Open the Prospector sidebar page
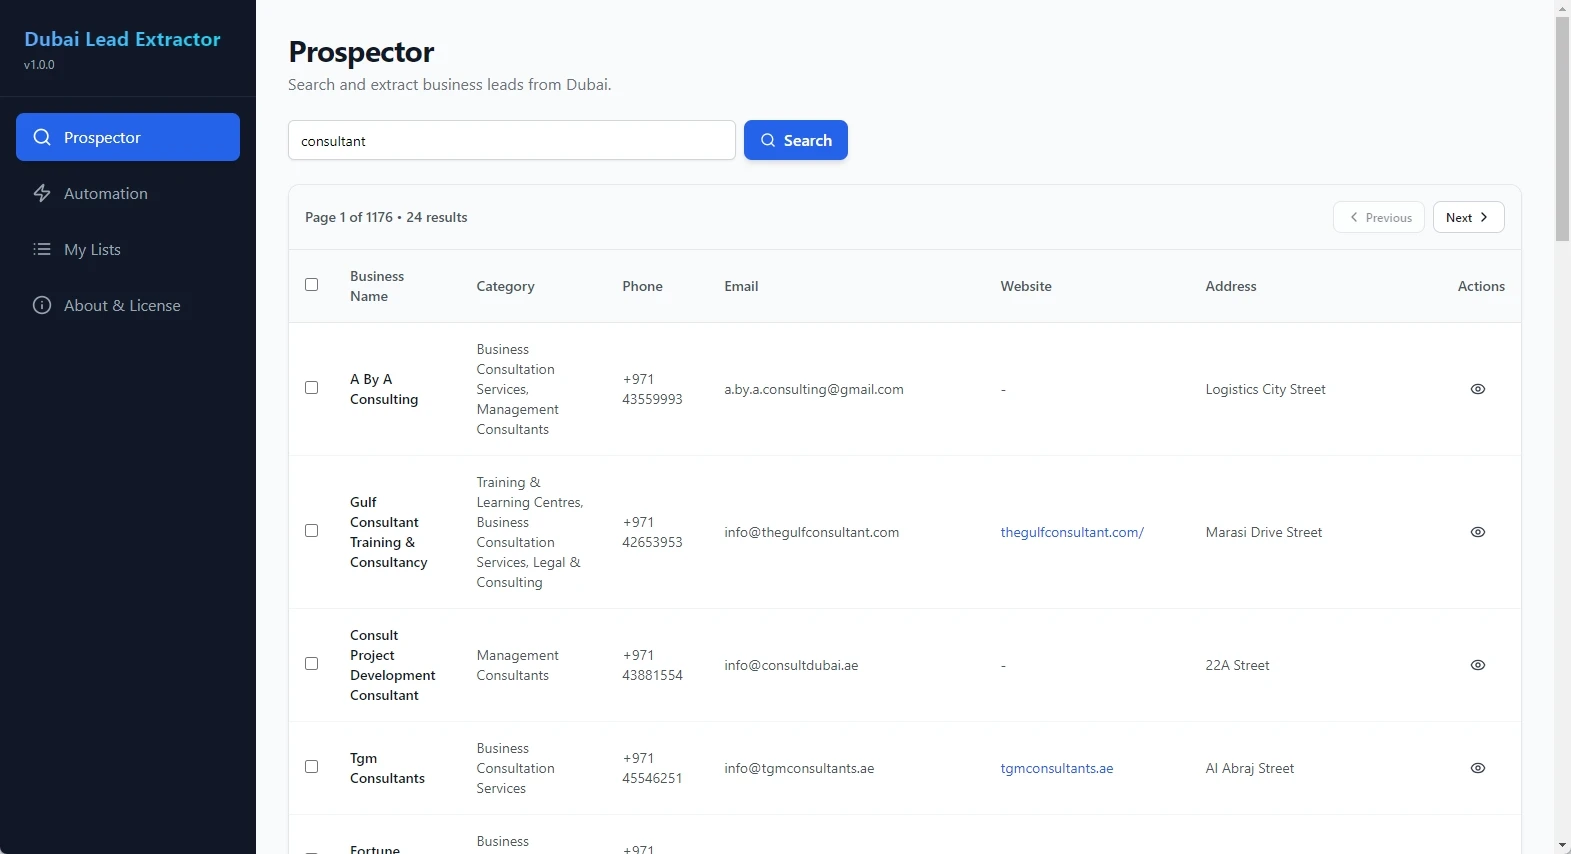 128,137
